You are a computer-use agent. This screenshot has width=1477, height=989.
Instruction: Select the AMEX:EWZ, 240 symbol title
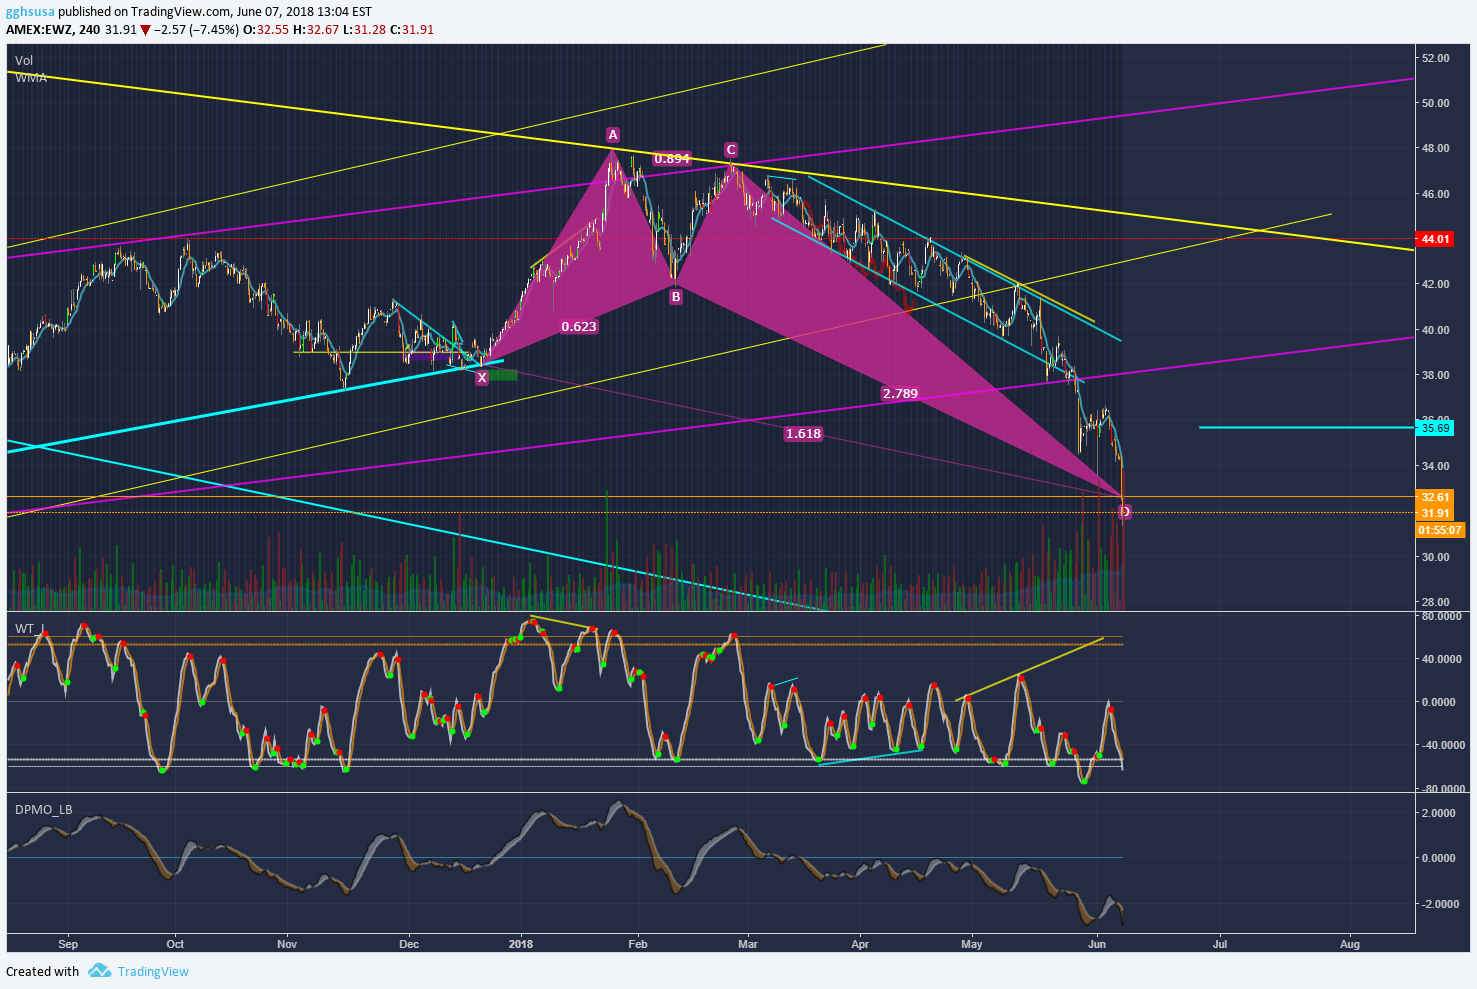coord(53,30)
